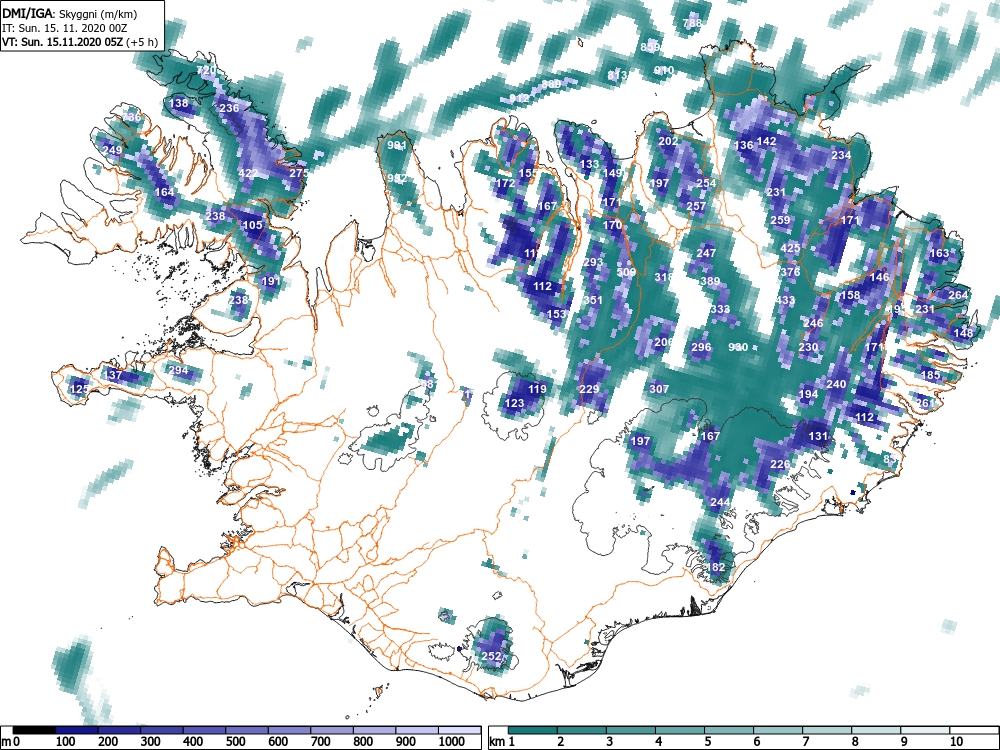Click the visibility value 433 on the map

786,300
